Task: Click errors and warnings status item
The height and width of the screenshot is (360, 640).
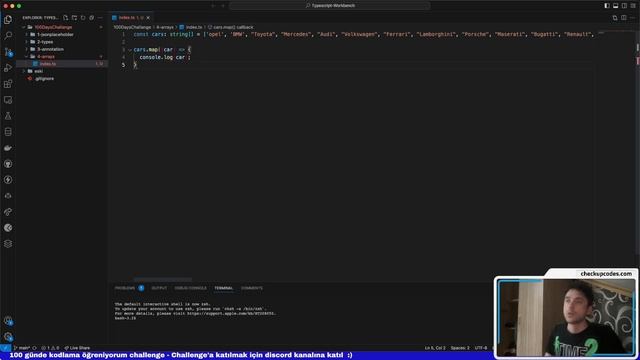Action: point(50,348)
